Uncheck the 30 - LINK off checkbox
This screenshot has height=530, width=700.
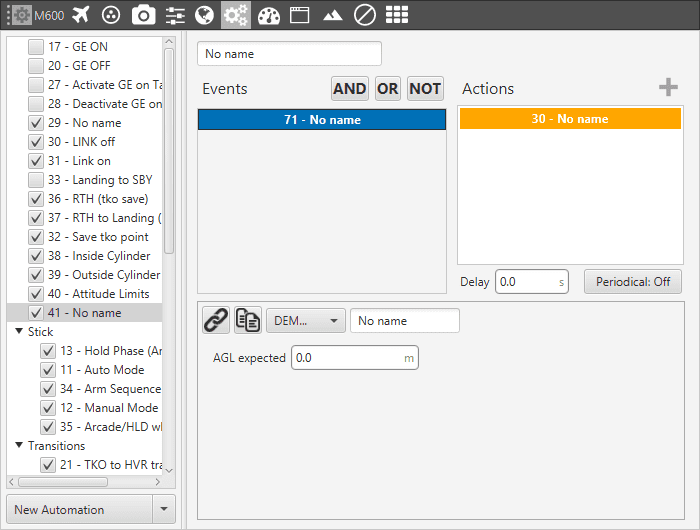36,142
